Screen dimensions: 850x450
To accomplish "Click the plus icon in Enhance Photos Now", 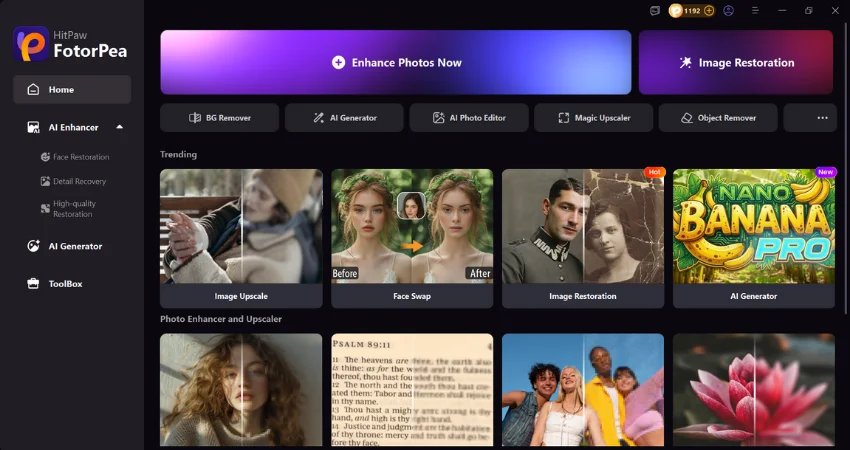I will click(x=338, y=62).
